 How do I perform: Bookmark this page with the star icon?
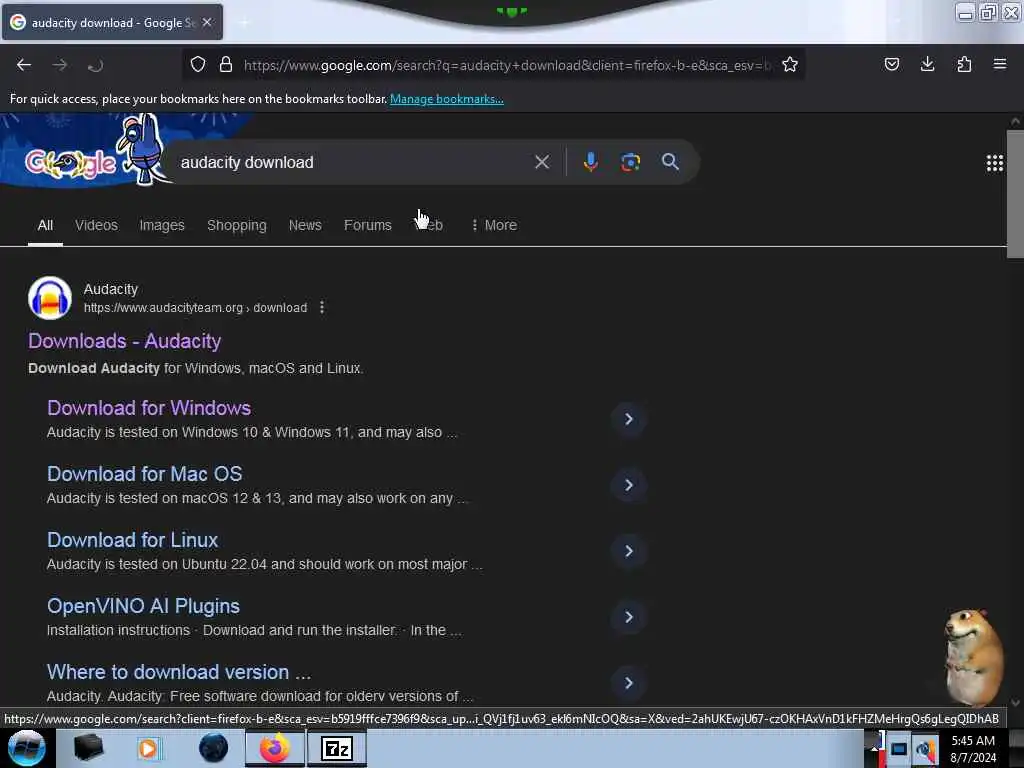790,64
